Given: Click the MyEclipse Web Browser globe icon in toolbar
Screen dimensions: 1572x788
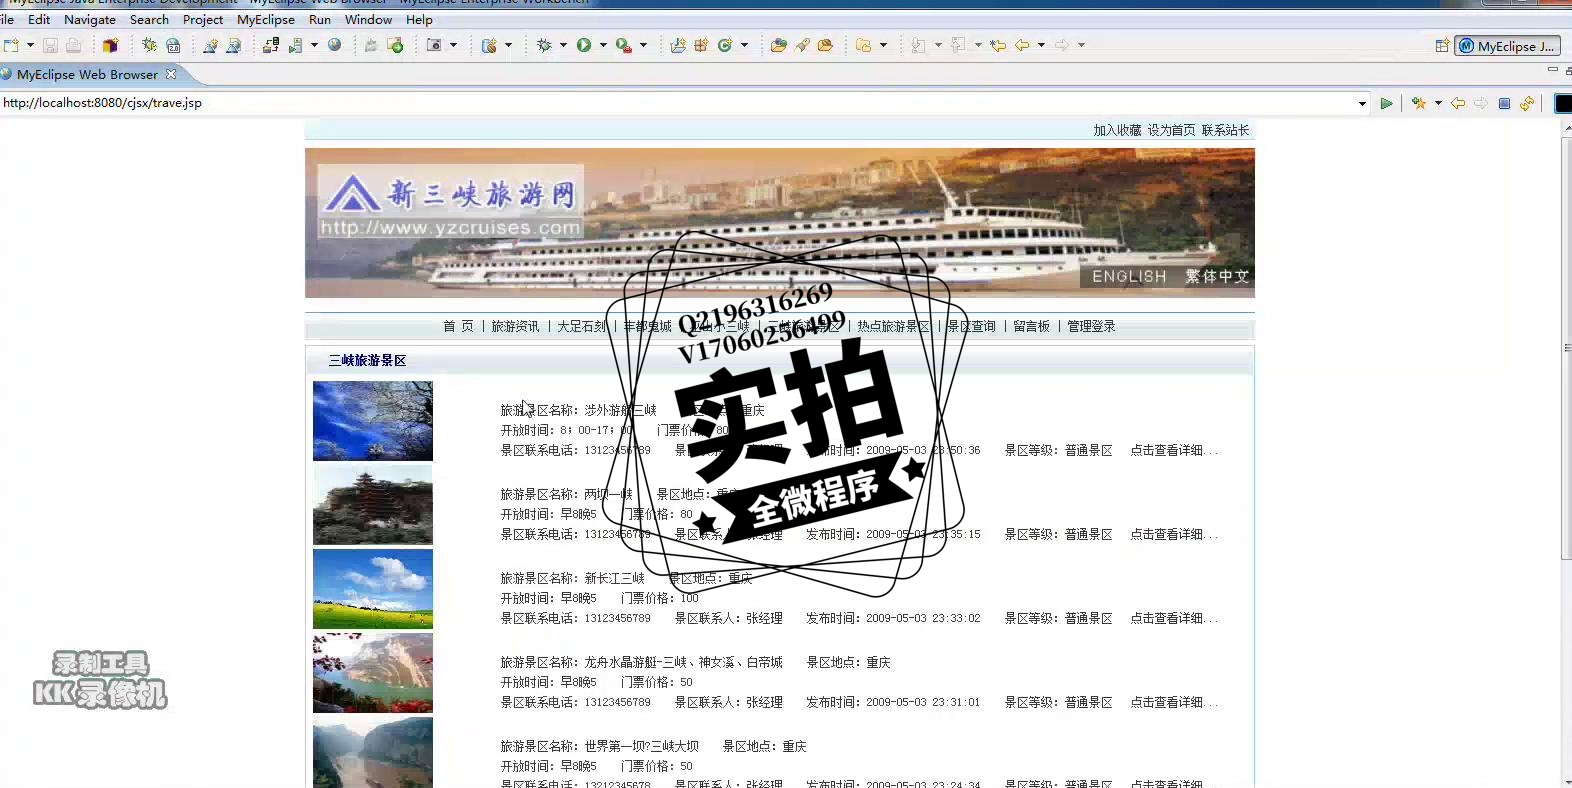Looking at the screenshot, I should 335,45.
